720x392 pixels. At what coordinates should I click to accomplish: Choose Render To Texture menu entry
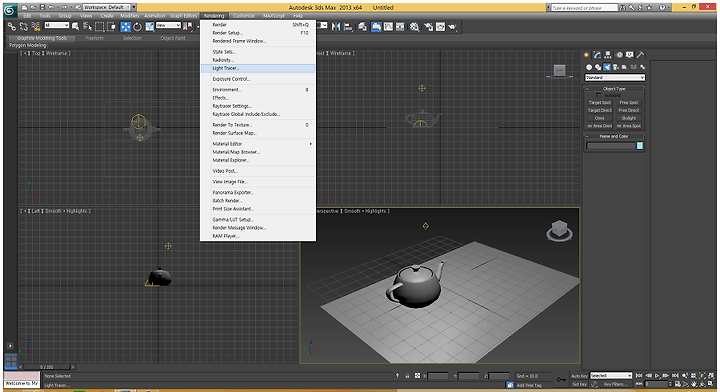click(258, 125)
